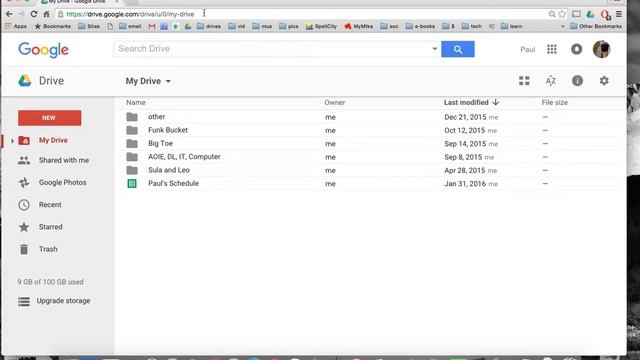Screen dimensions: 640x360
Task: Click the cast screen extension icon
Action: click(x=576, y=14)
